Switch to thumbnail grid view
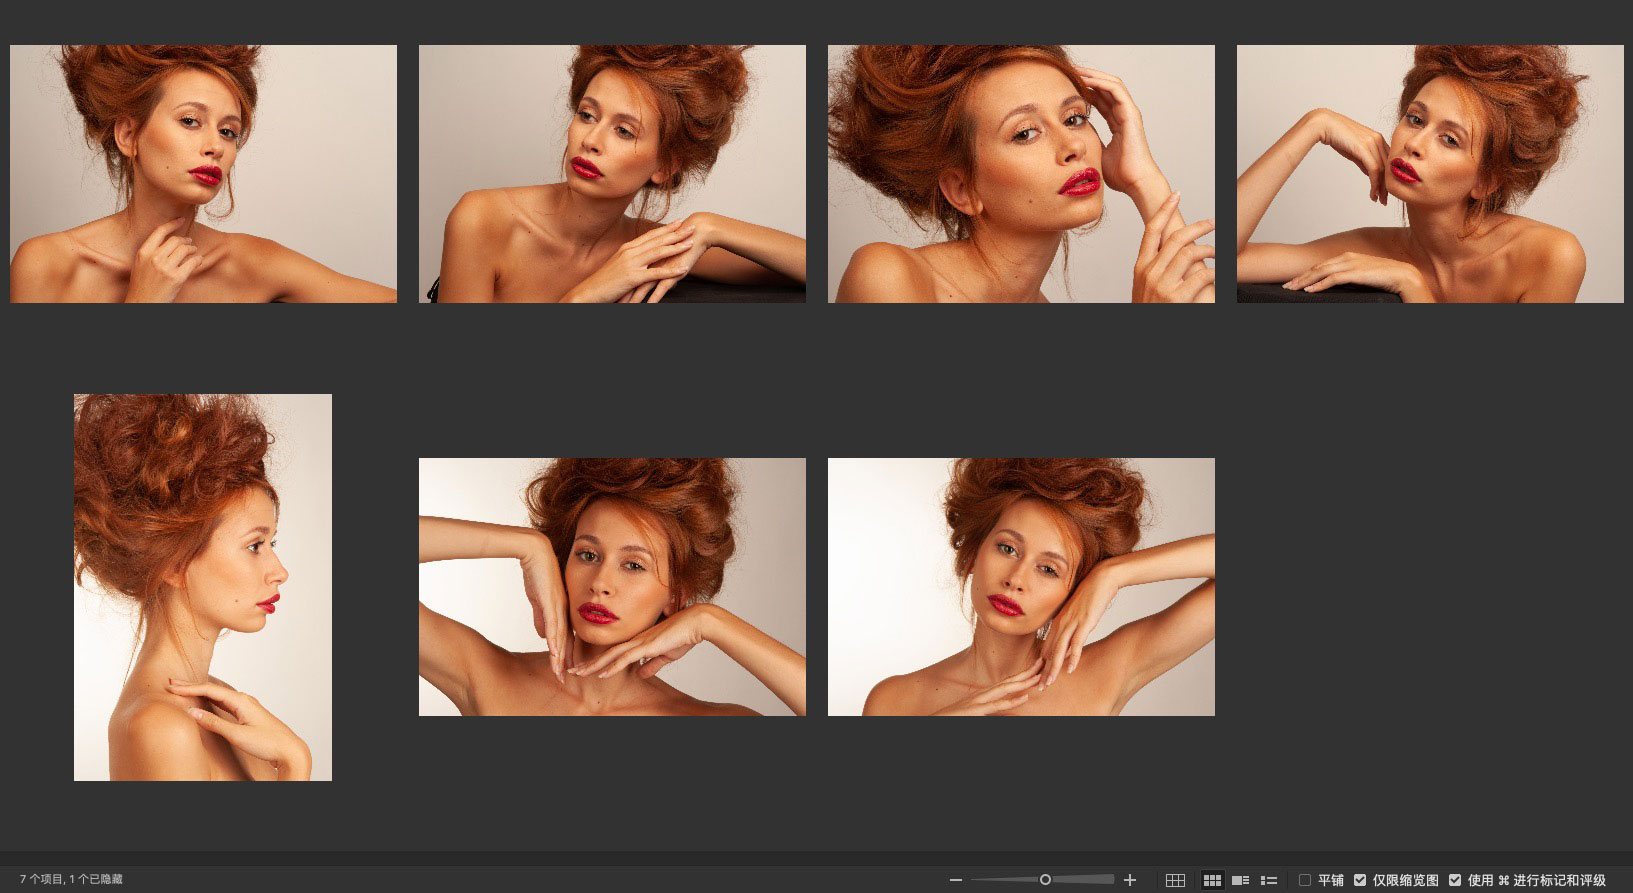This screenshot has width=1633, height=893. click(x=1212, y=880)
